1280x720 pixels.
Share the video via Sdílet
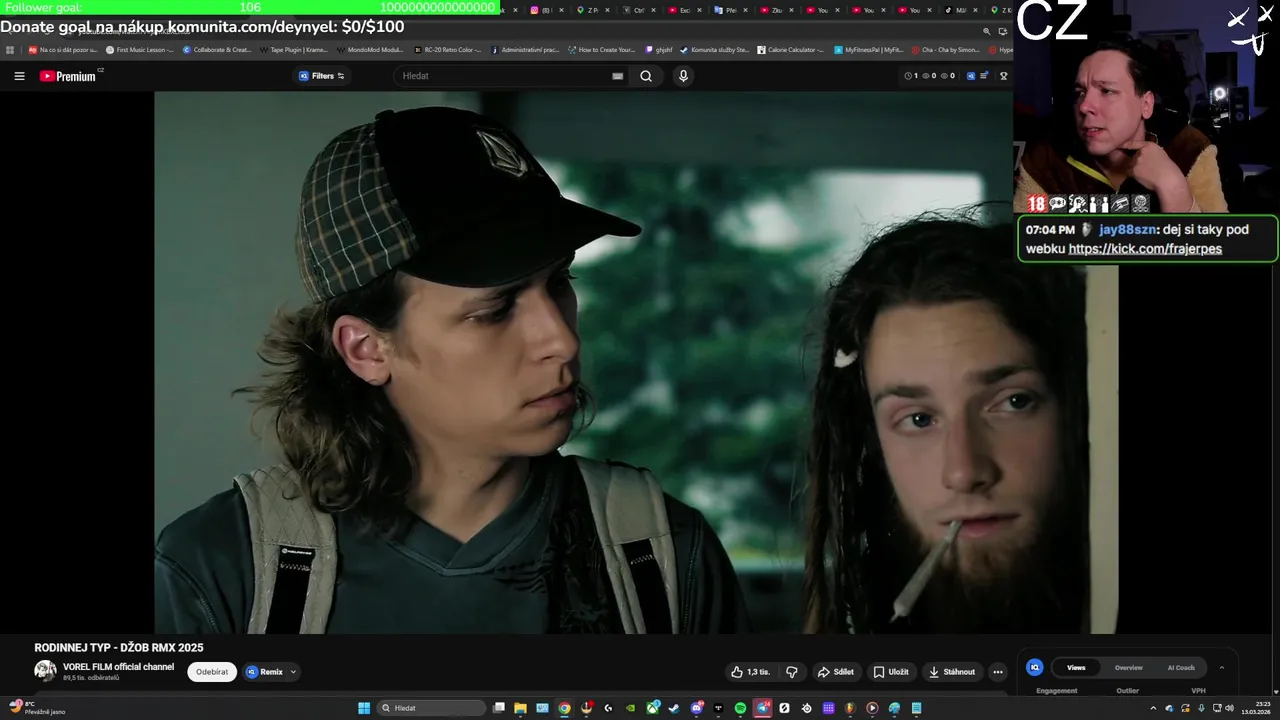click(x=836, y=672)
